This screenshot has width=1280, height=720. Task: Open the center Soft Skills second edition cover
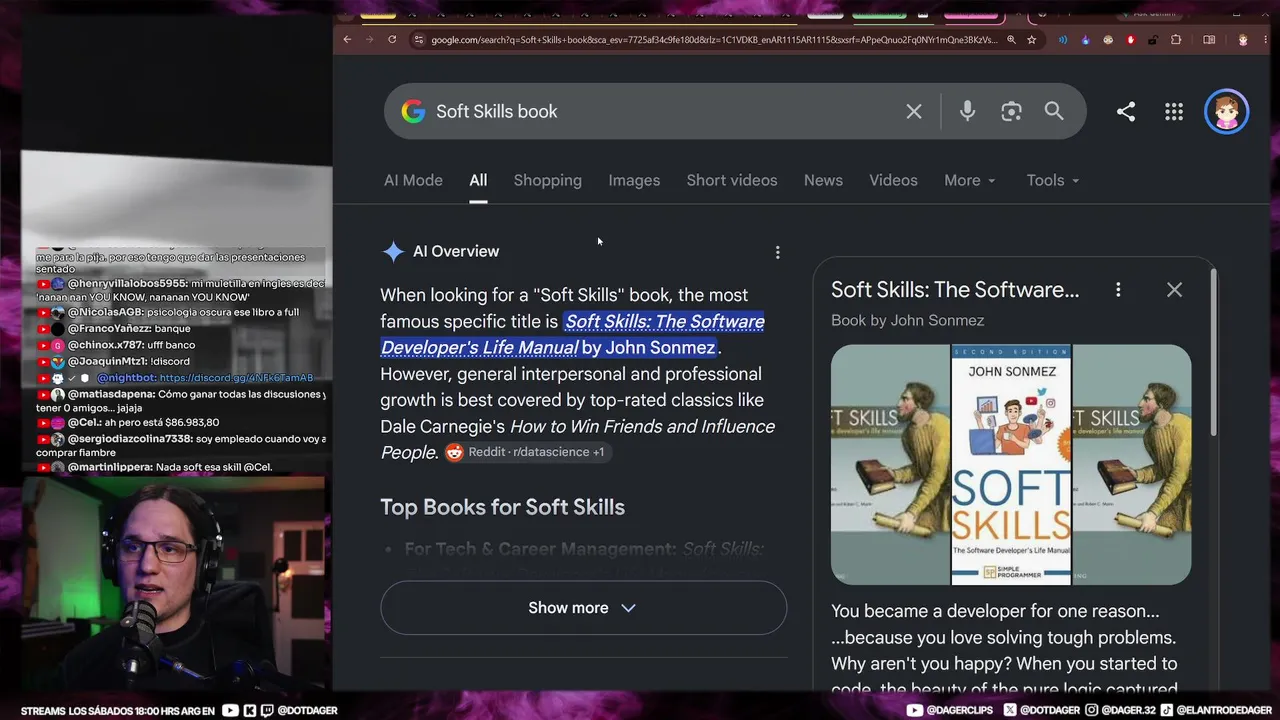1011,465
